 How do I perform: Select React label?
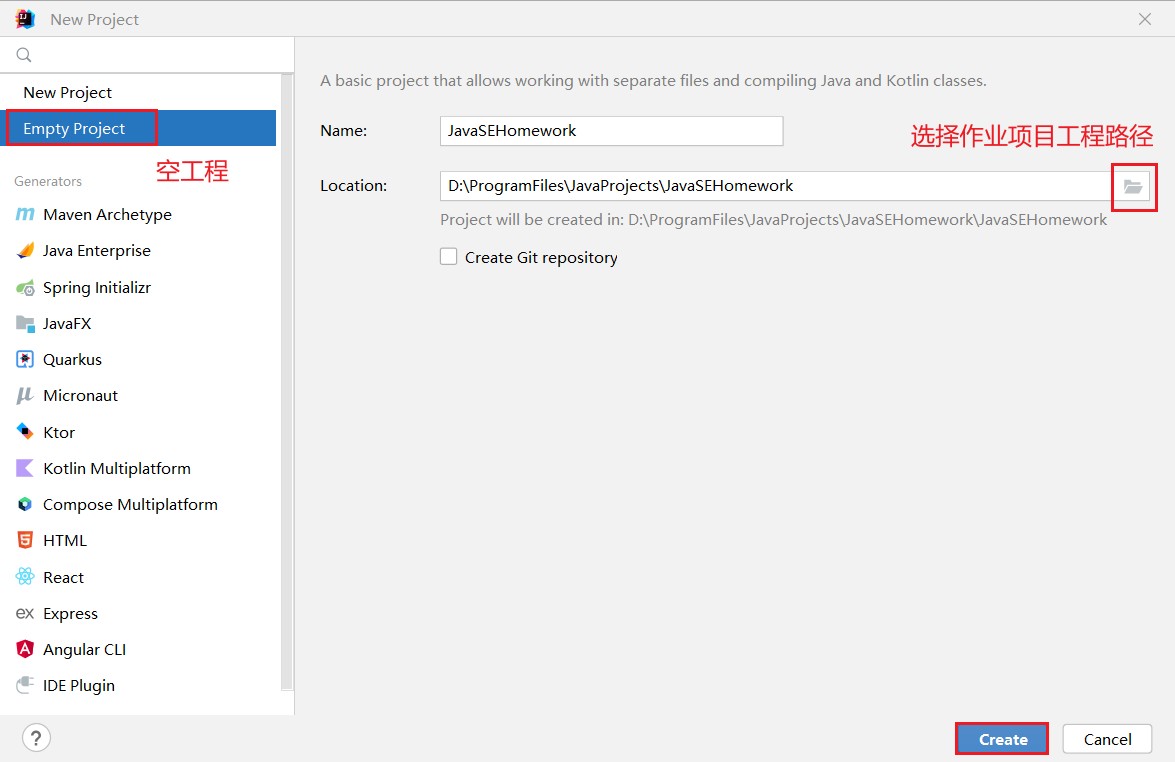[63, 577]
